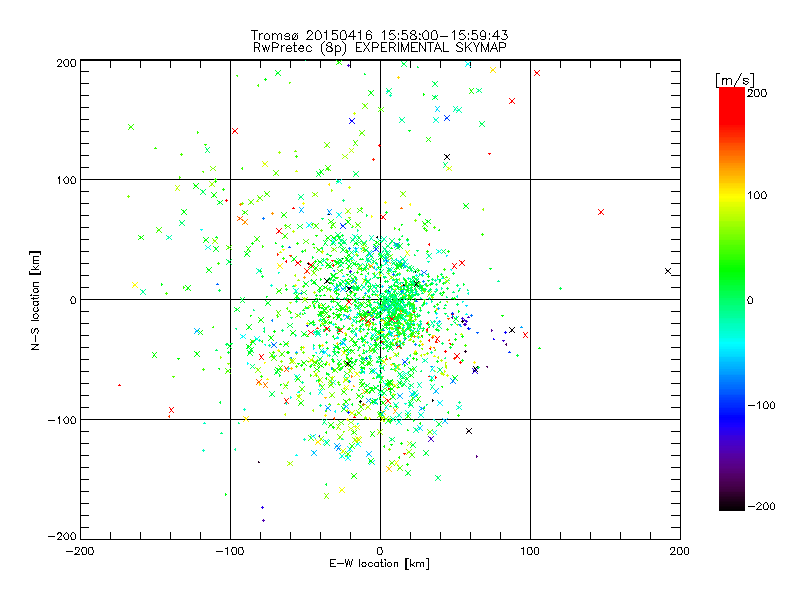Click the 0 tick label on the E-W axis
Image resolution: width=800 pixels, height=600 pixels.
click(380, 551)
